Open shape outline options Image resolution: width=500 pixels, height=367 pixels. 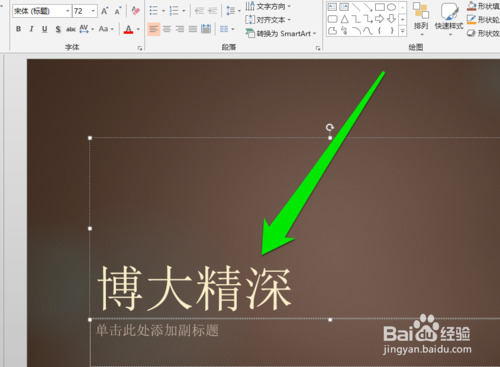(483, 19)
